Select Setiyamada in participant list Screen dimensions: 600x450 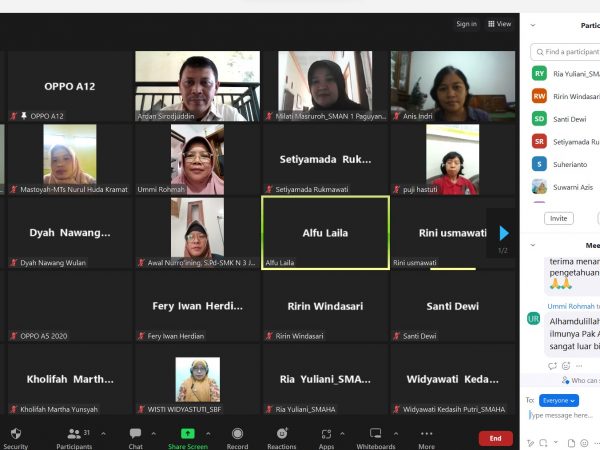[x=566, y=142]
